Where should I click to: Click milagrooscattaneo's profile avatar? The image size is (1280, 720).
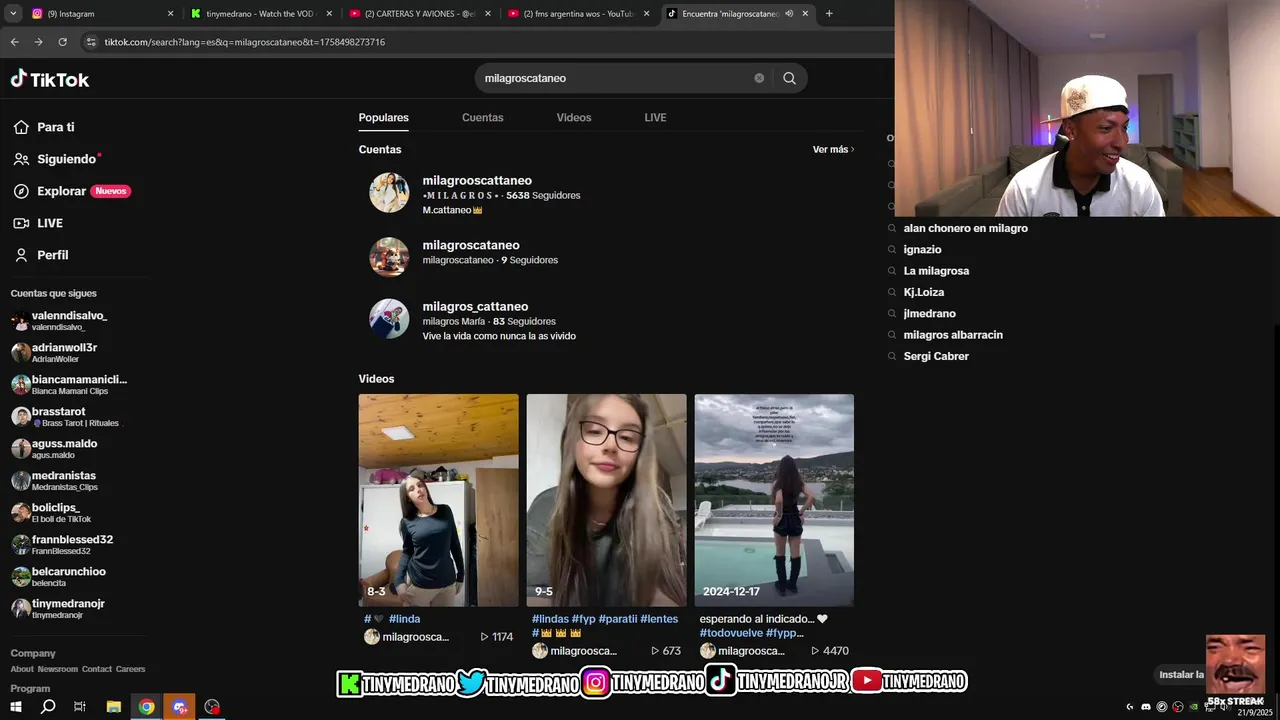(389, 193)
